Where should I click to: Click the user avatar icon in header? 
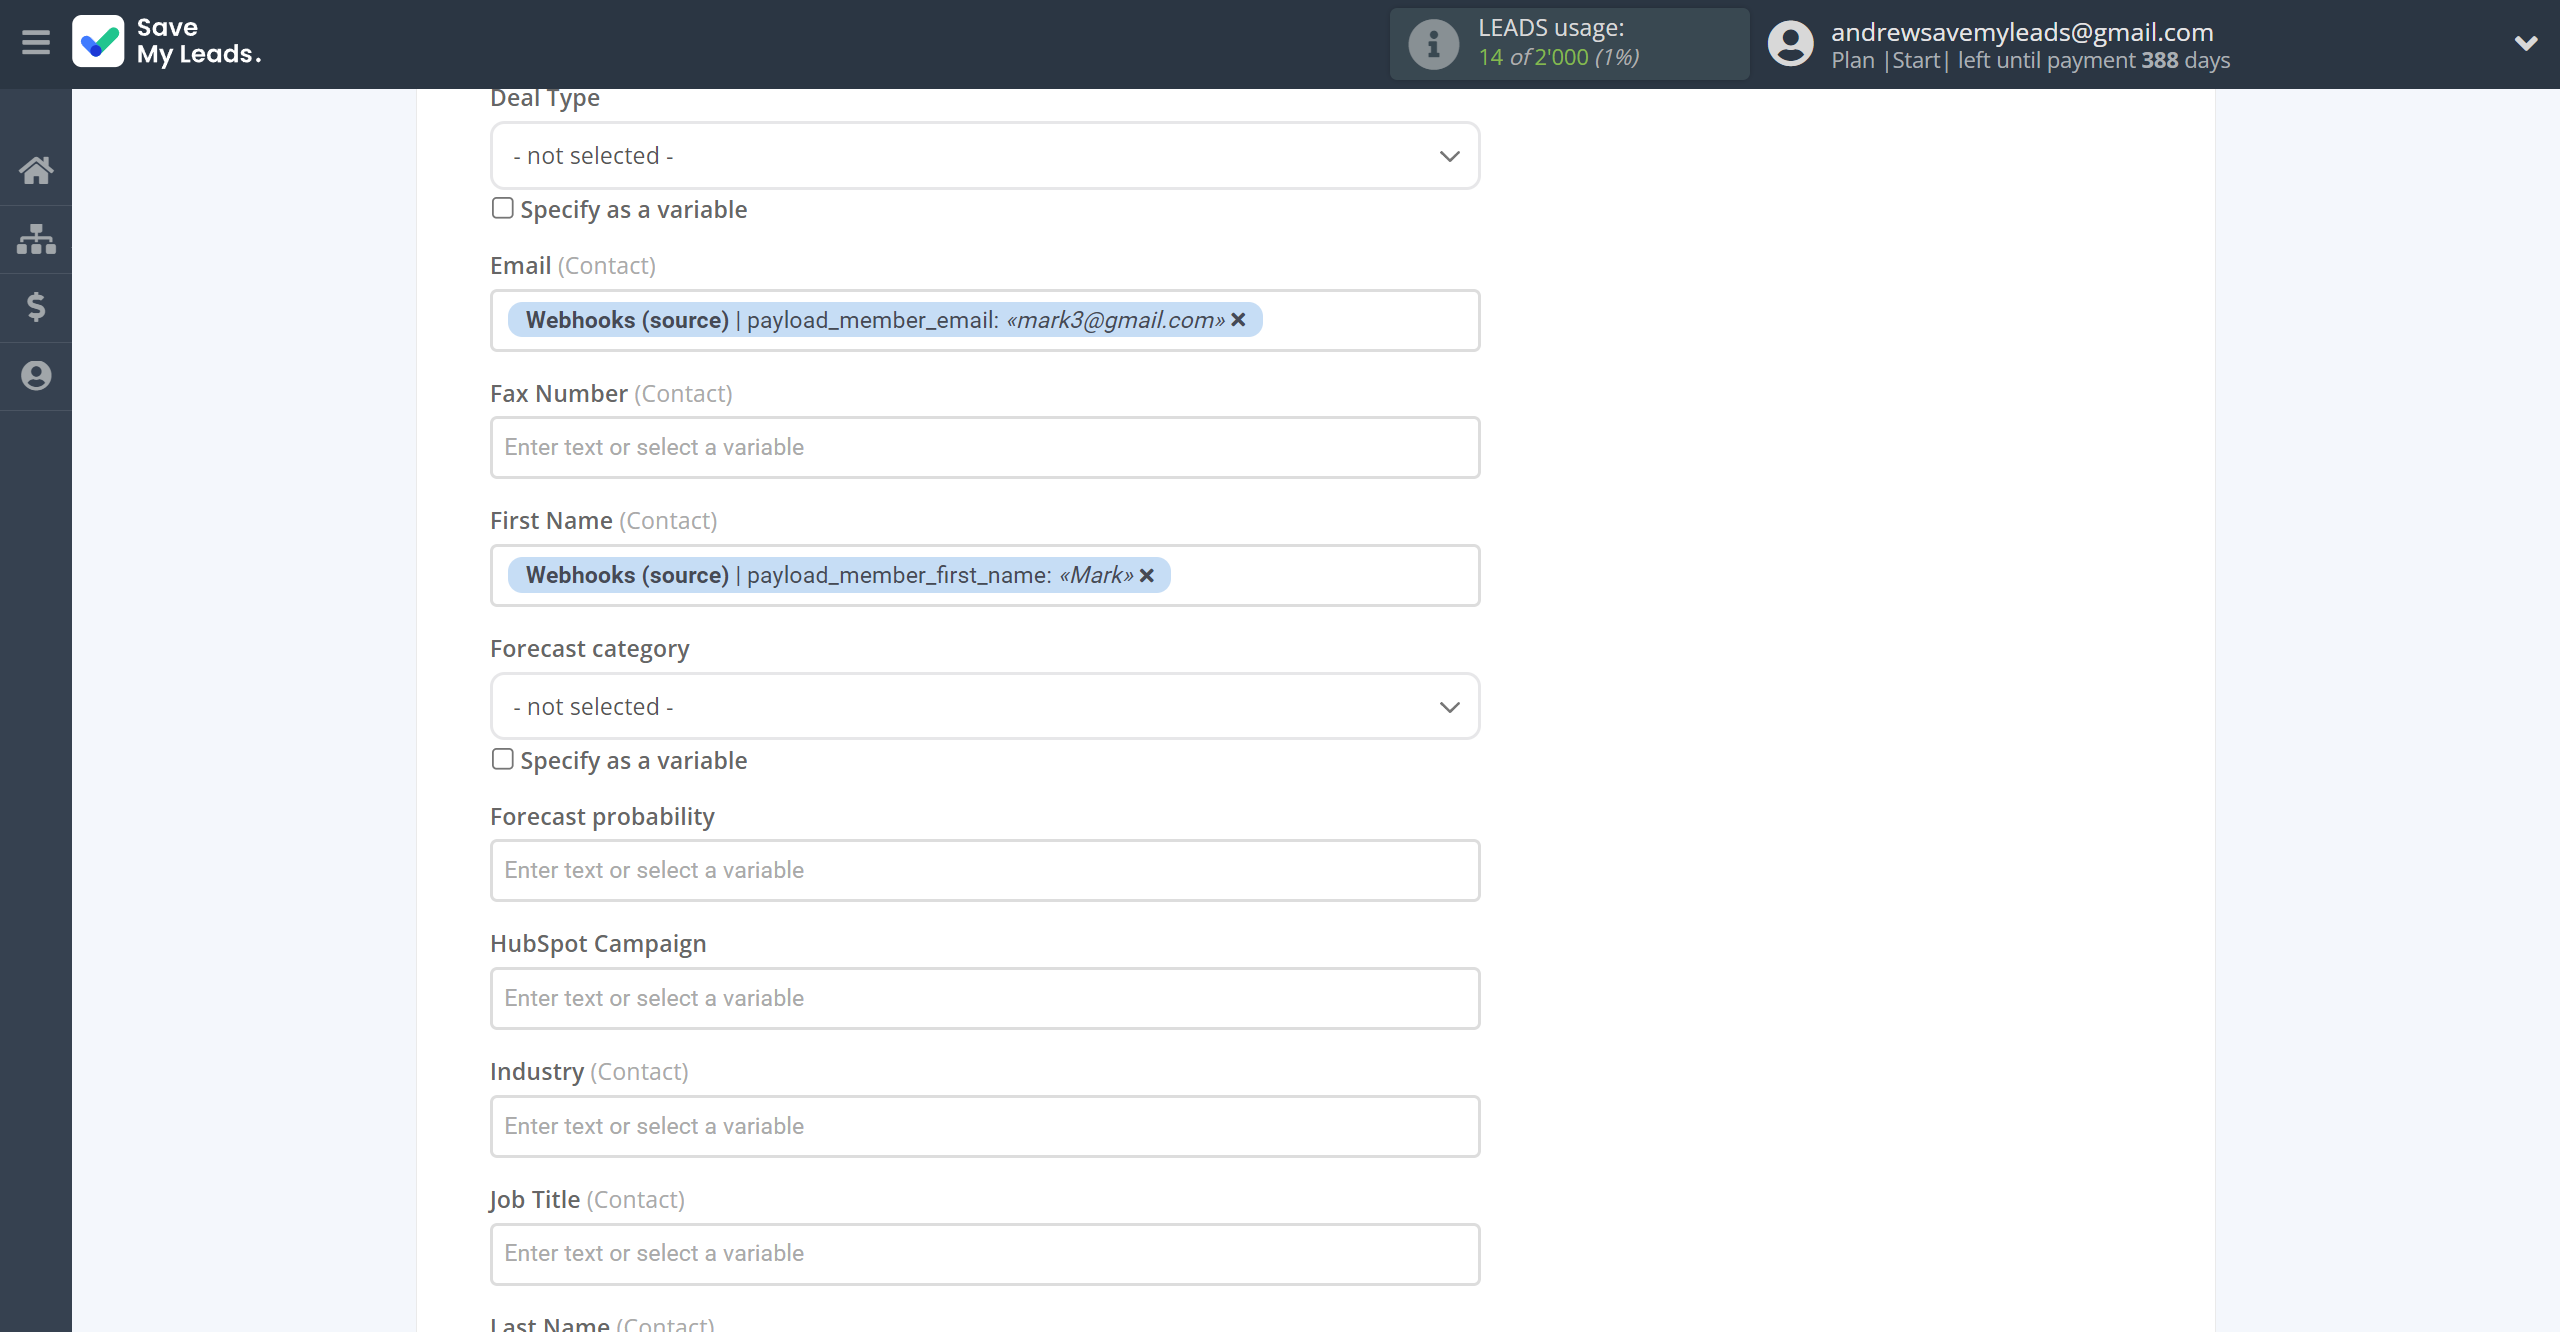point(1790,44)
